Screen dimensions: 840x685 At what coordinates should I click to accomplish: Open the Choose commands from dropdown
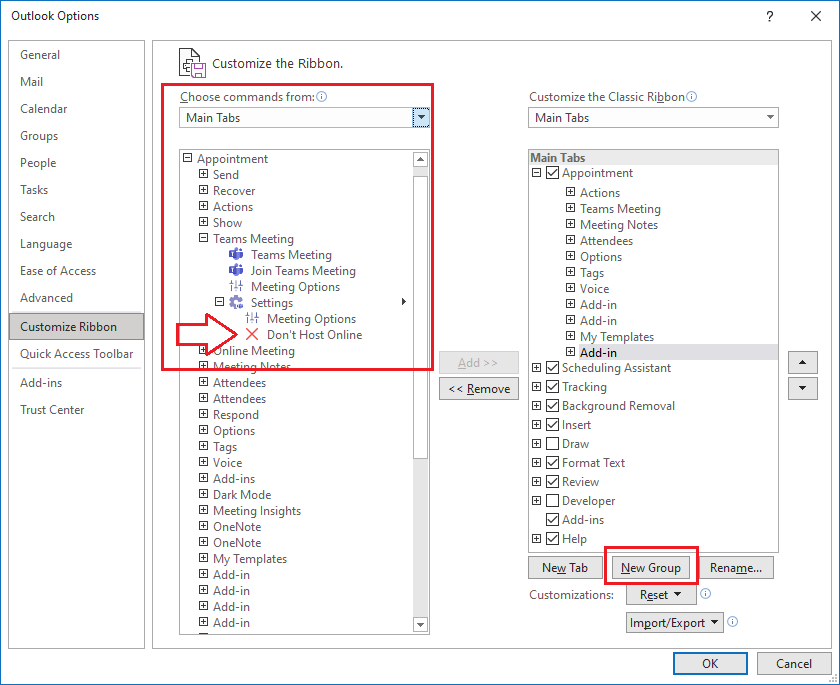[421, 117]
